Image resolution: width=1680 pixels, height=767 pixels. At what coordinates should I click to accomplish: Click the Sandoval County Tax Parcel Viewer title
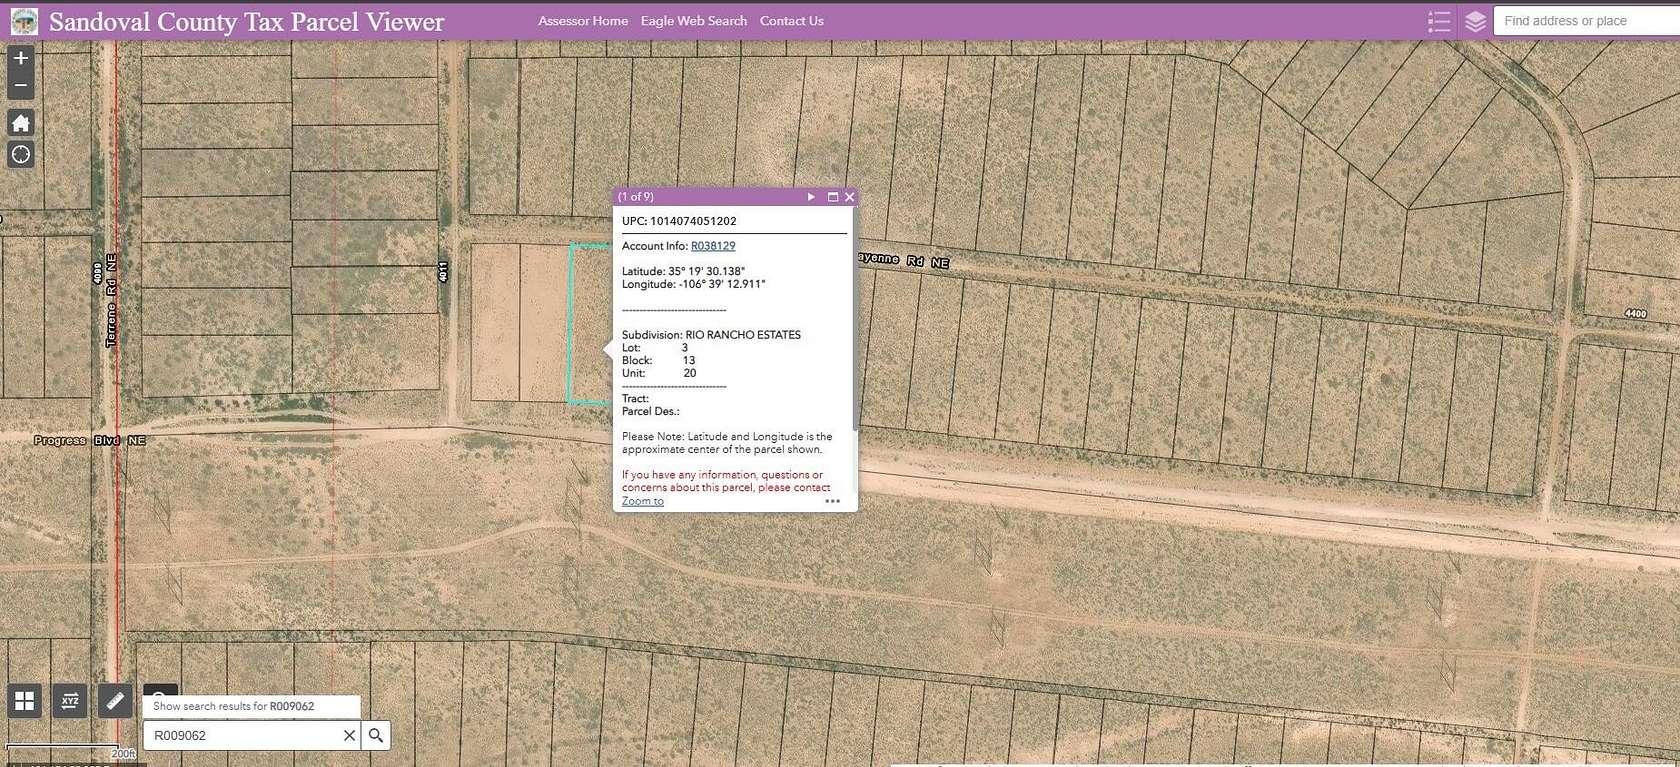[x=247, y=21]
